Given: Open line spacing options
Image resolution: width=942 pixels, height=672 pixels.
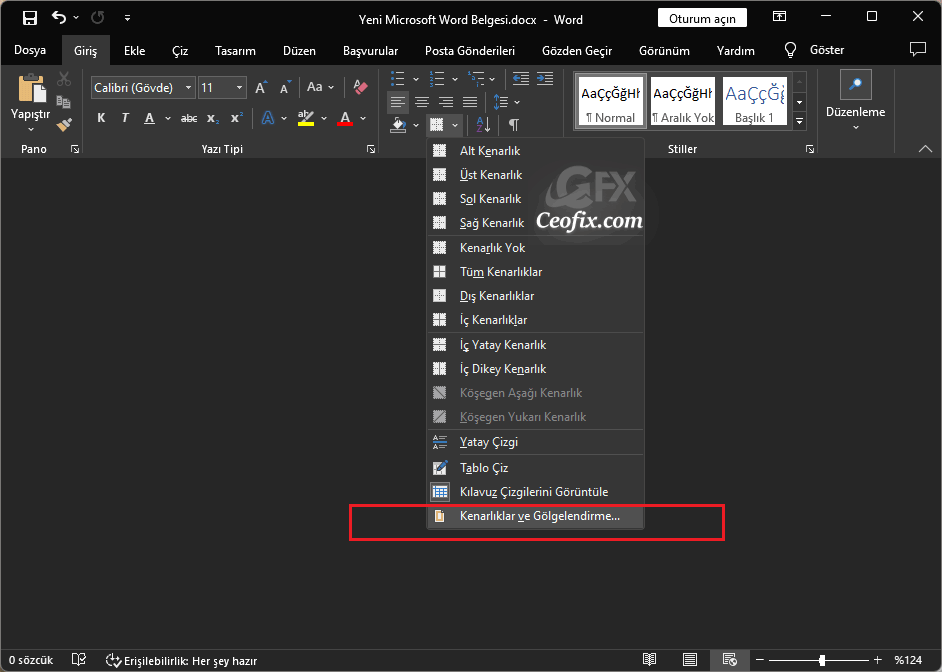Looking at the screenshot, I should click(506, 102).
